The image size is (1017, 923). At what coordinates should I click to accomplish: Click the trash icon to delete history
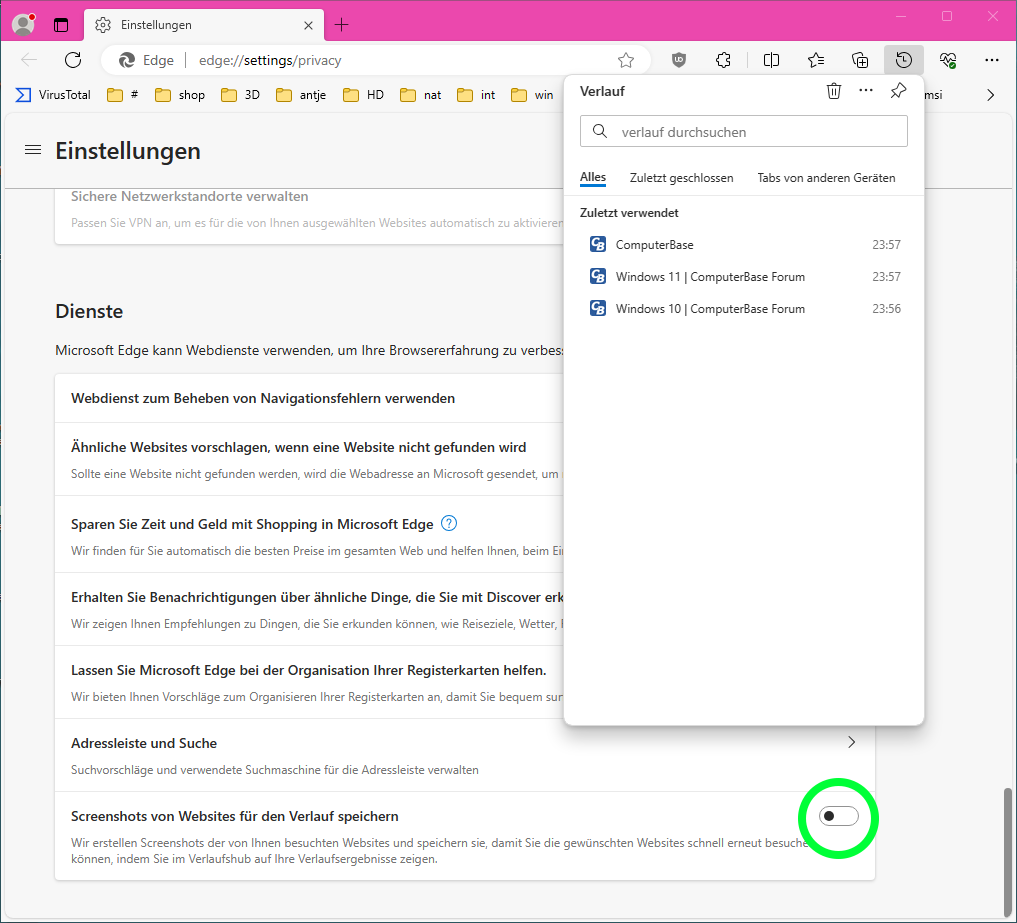833,91
